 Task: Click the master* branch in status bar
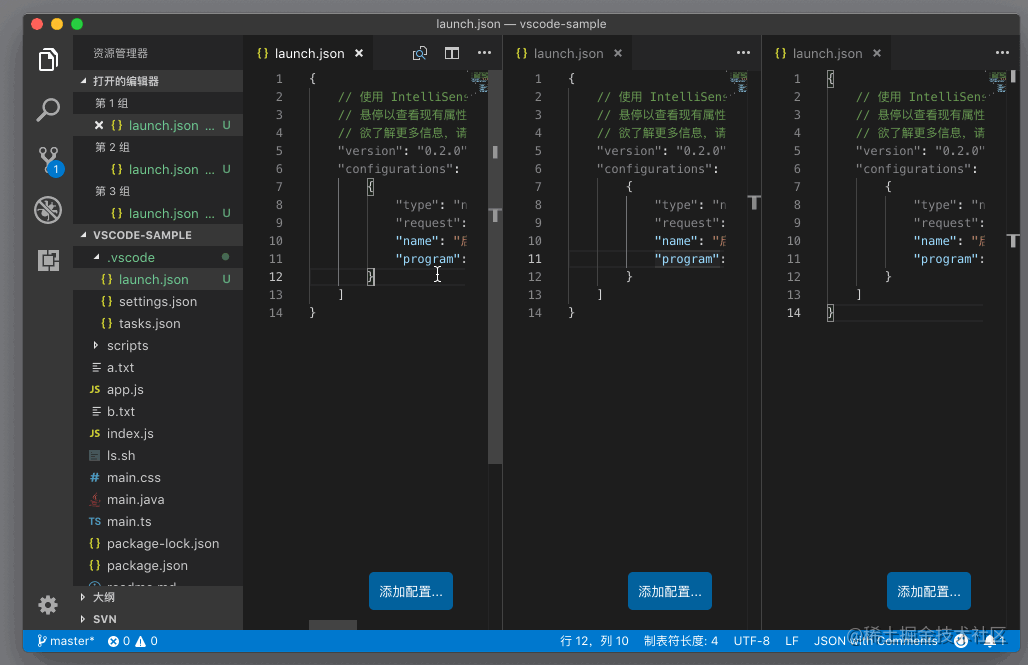tap(66, 641)
